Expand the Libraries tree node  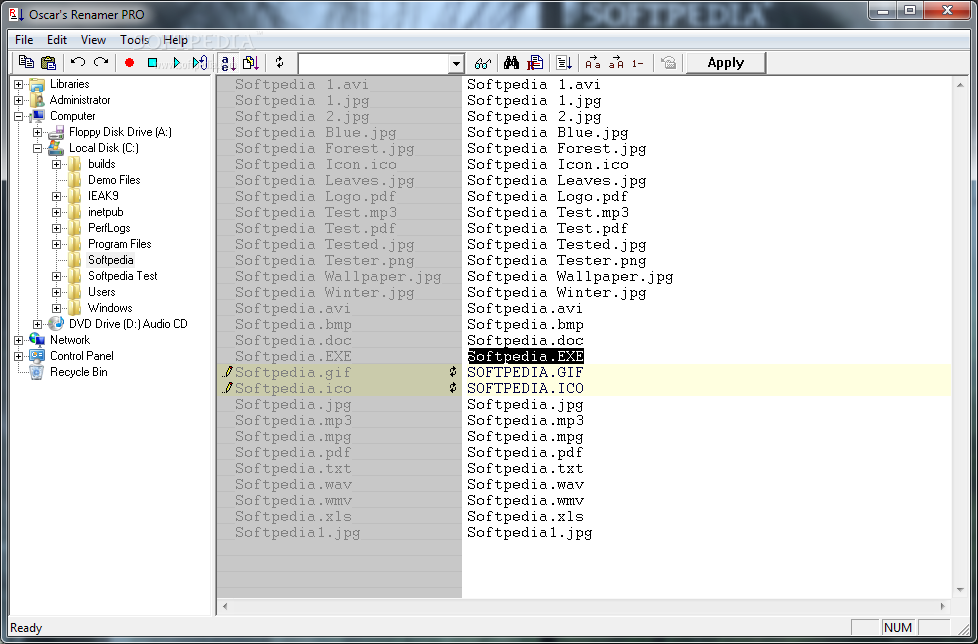coord(19,84)
